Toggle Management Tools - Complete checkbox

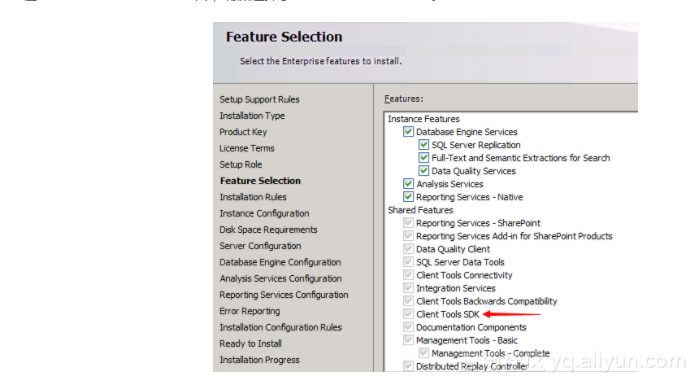424,353
